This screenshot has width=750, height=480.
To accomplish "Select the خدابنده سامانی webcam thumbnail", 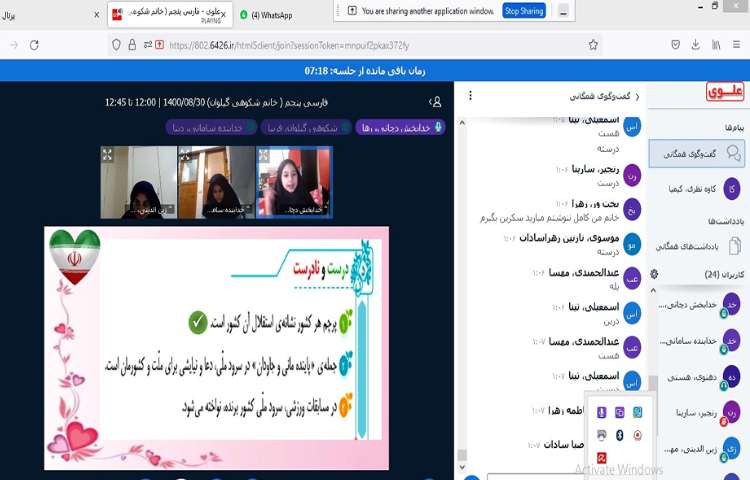I will coord(216,182).
